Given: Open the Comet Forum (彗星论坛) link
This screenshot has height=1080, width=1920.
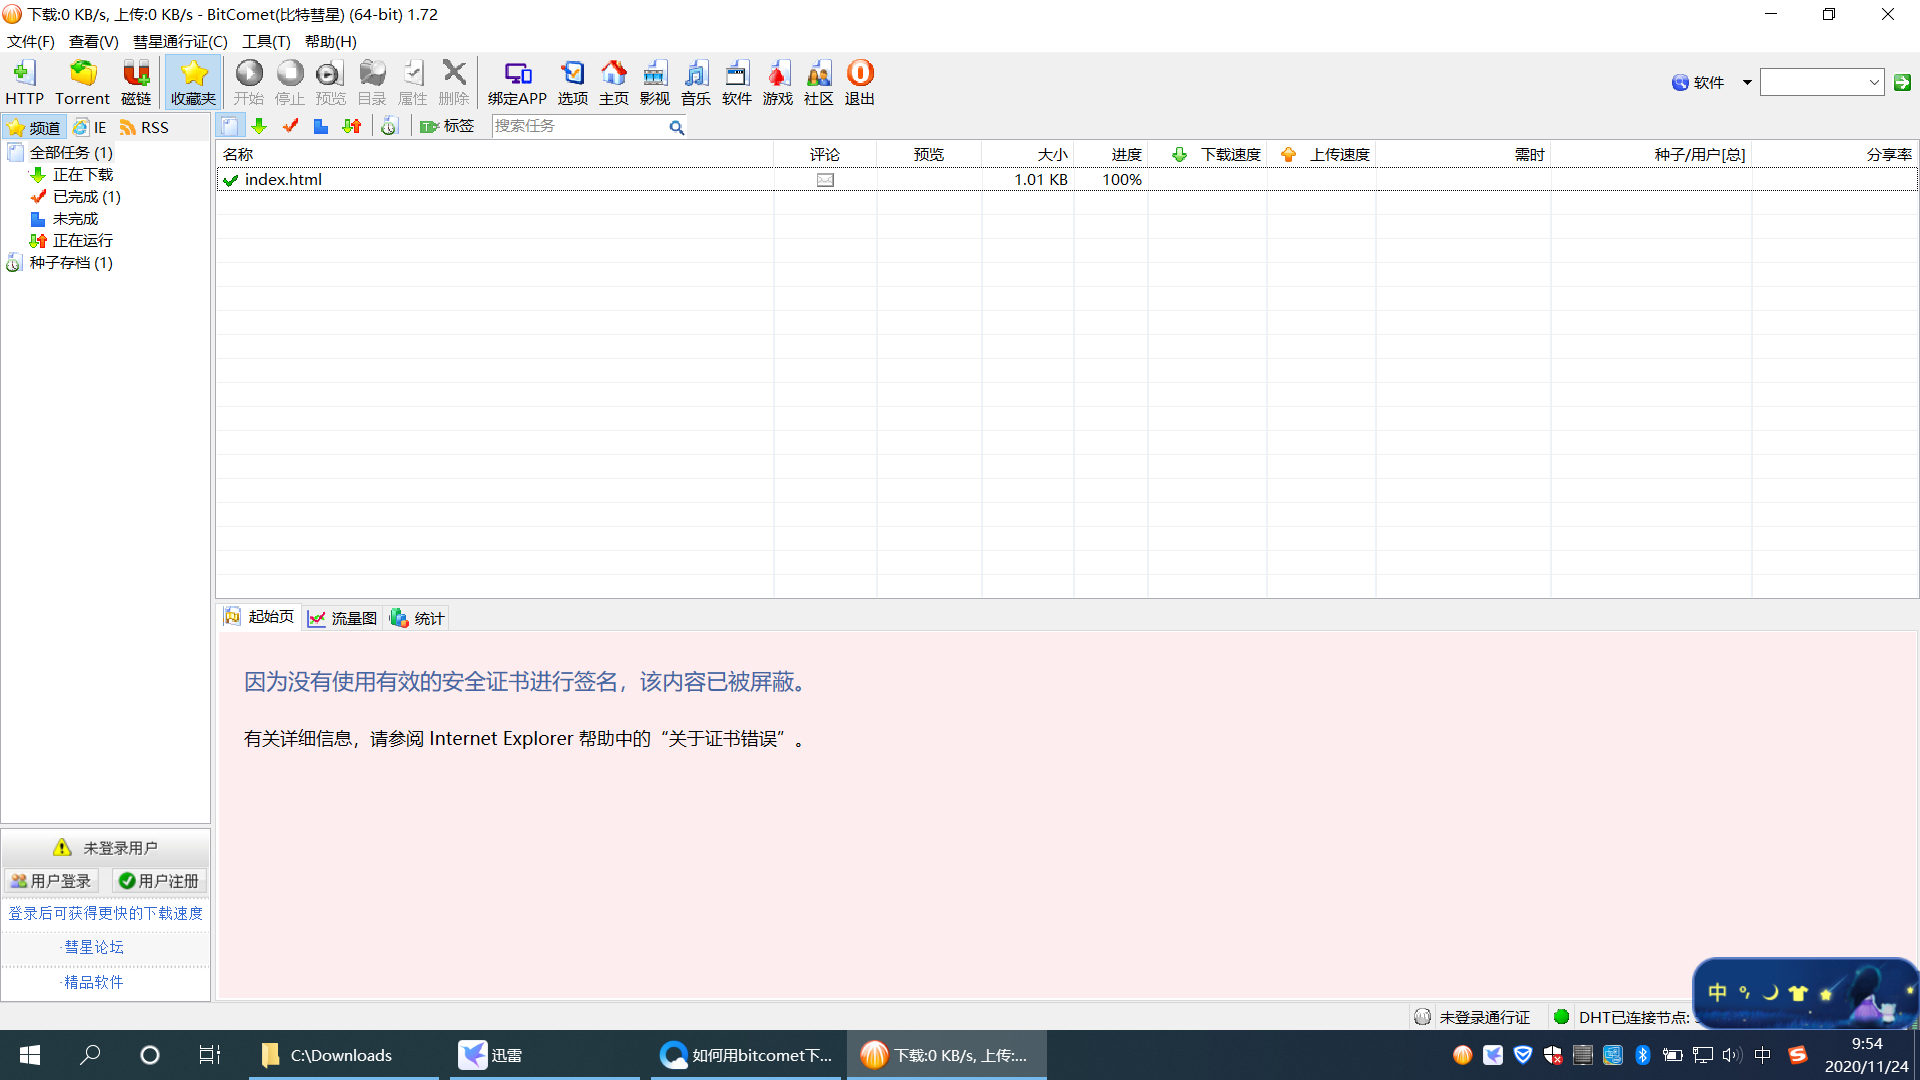Looking at the screenshot, I should 94,947.
